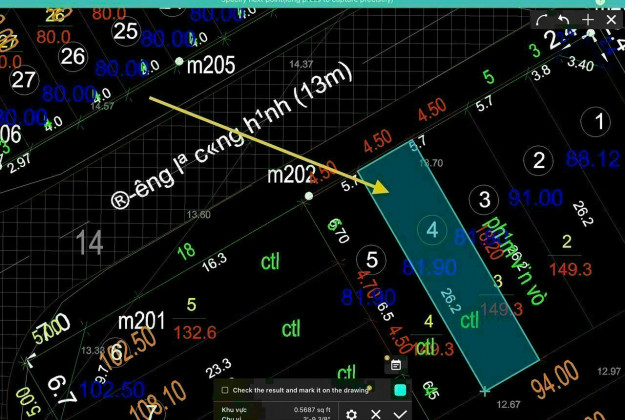
Task: Confirm the measurement with checkmark icon
Action: 400,414
